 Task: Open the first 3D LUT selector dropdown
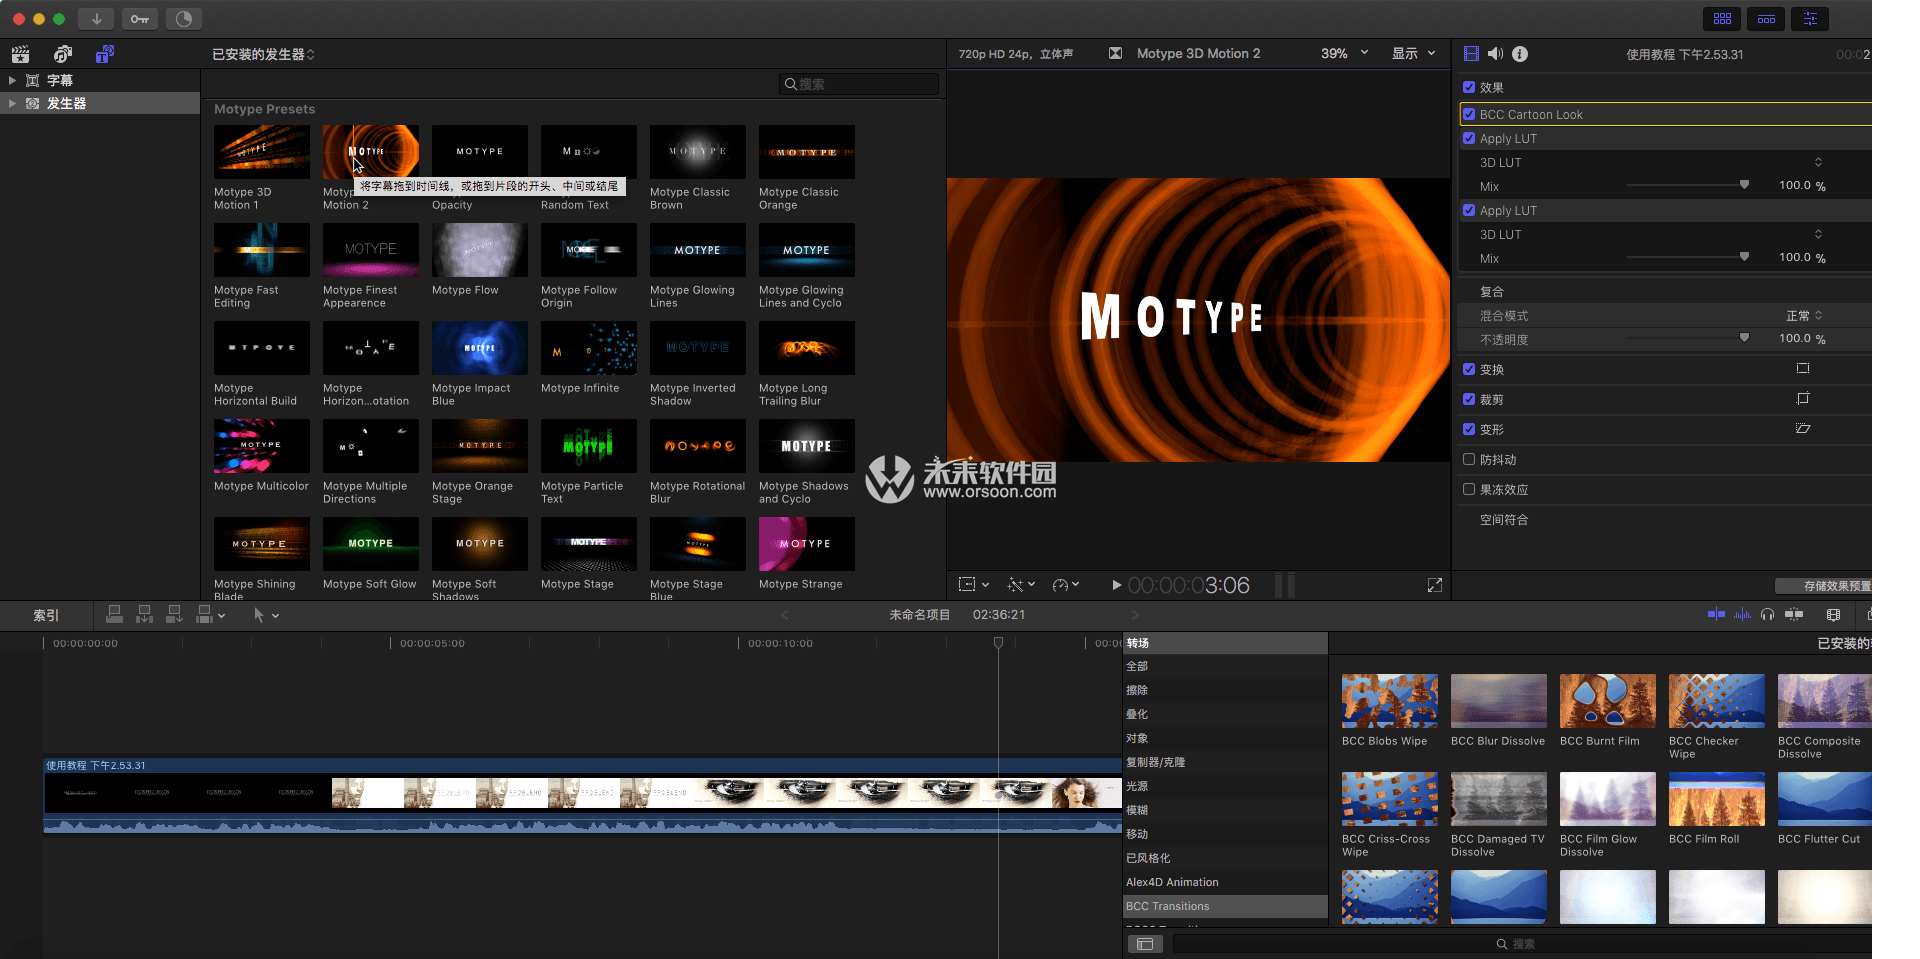click(x=1818, y=162)
